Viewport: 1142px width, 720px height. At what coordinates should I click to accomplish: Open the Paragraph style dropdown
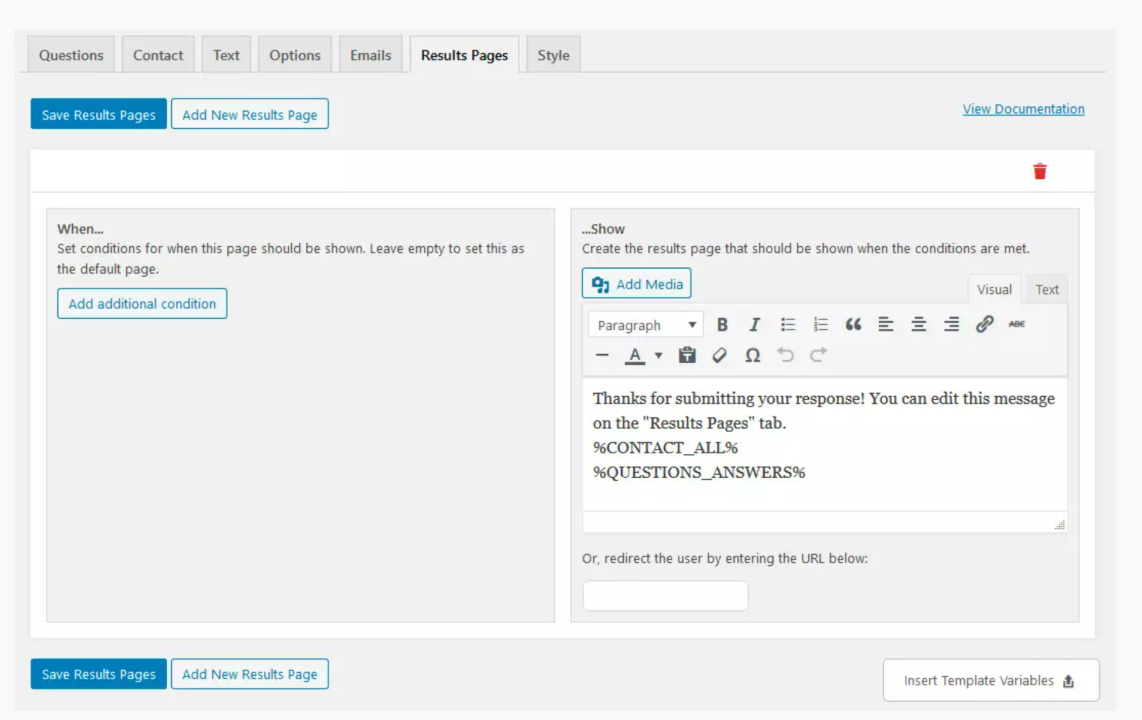(x=645, y=324)
